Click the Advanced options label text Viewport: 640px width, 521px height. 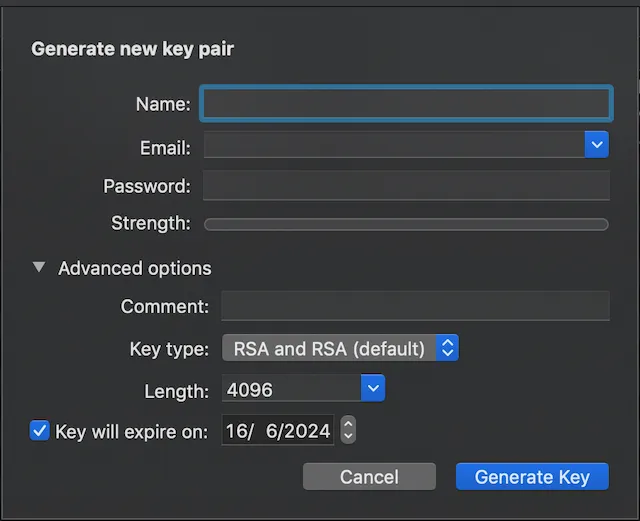point(135,268)
